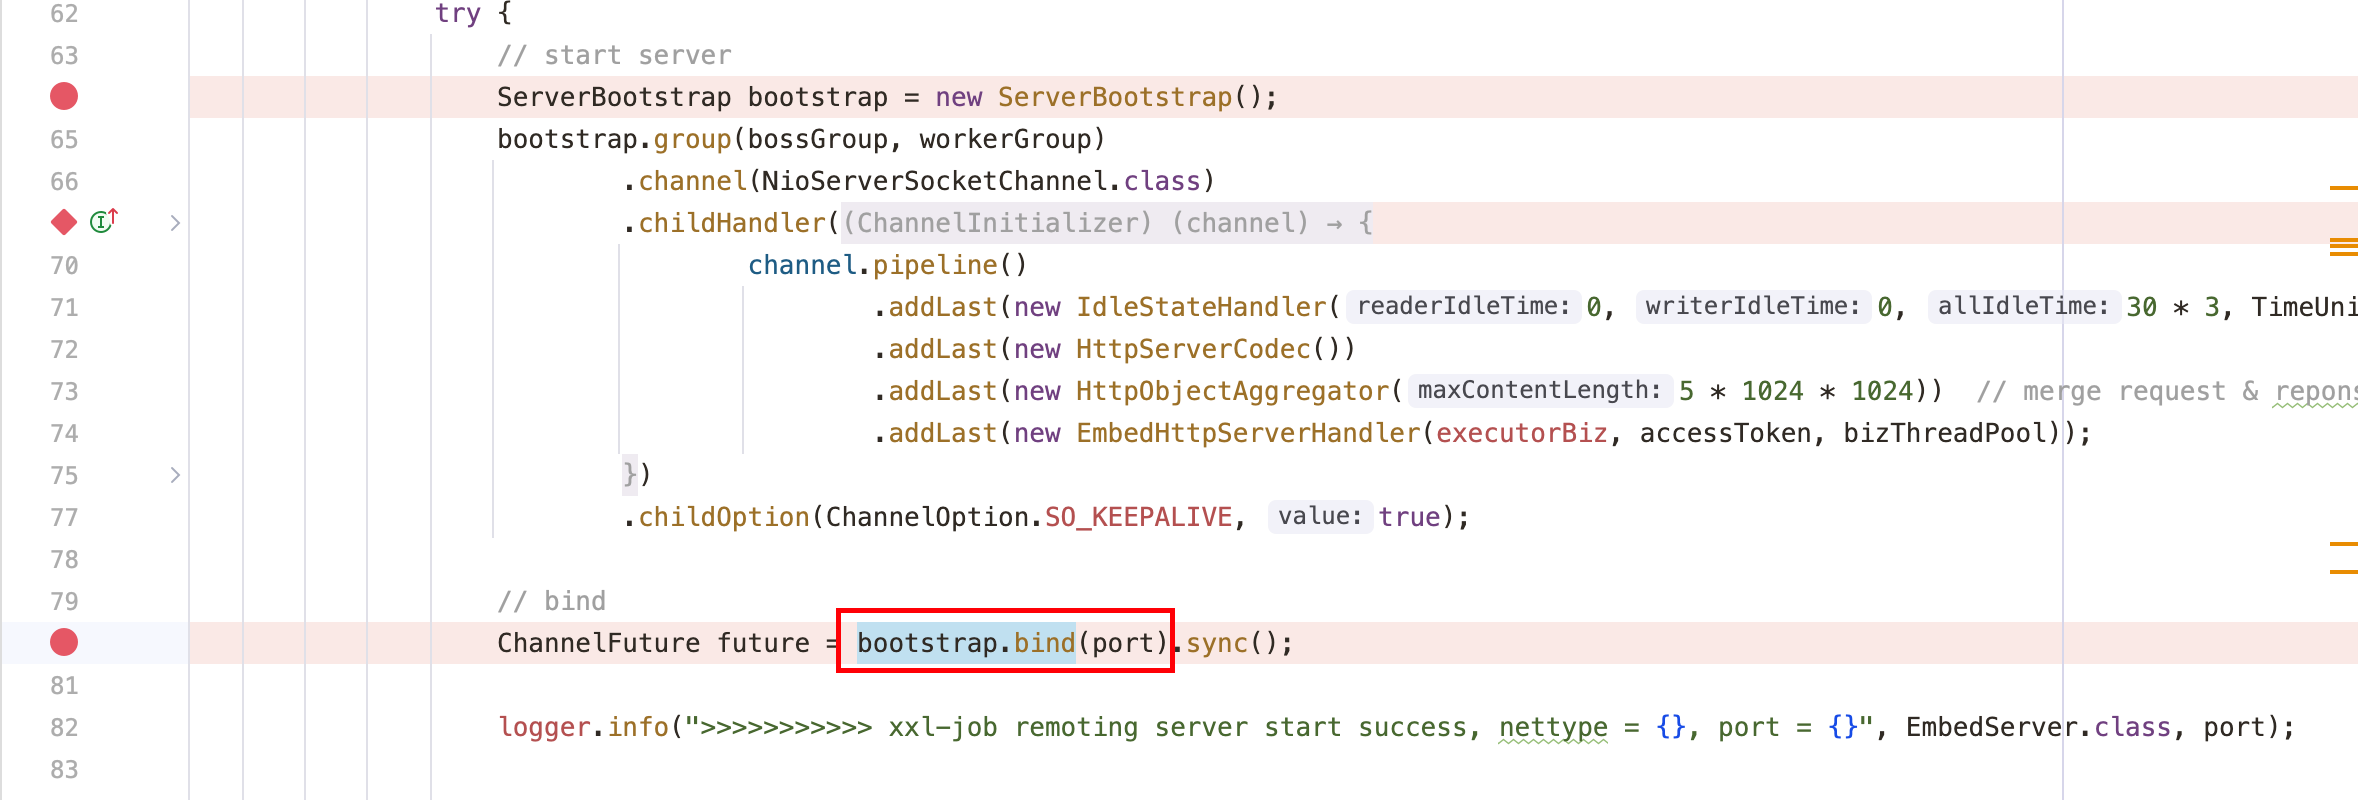Click the maxContentLength inlay hint
The image size is (2358, 800).
pos(1539,391)
